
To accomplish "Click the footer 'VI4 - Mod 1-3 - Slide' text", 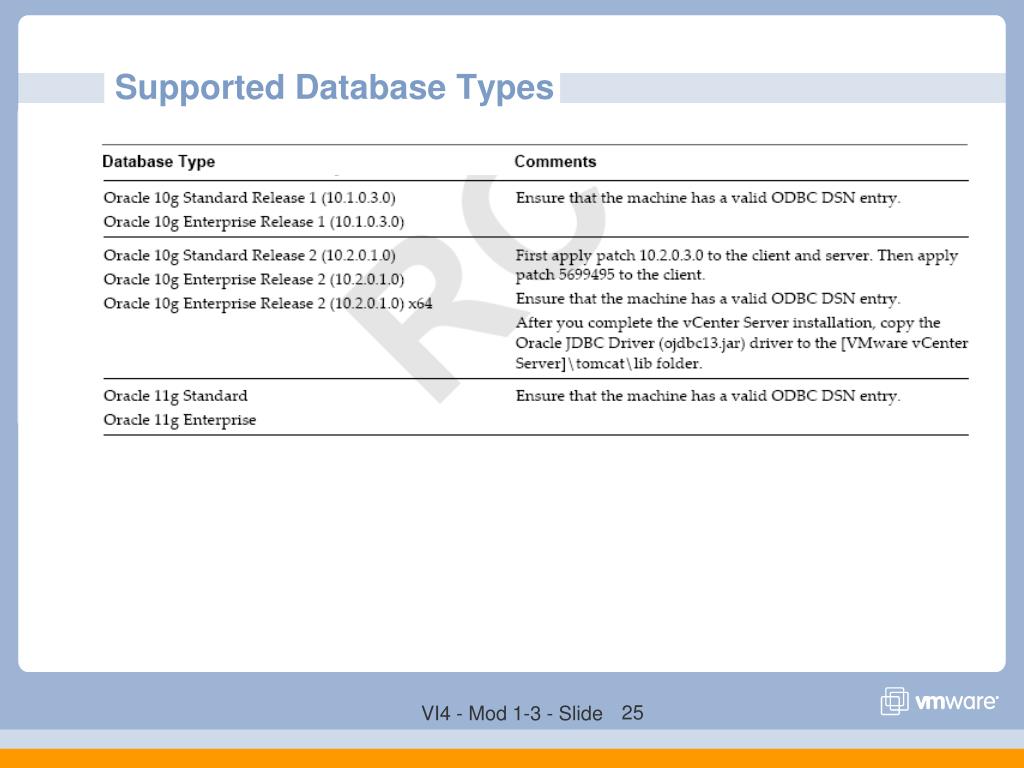I will pos(512,713).
